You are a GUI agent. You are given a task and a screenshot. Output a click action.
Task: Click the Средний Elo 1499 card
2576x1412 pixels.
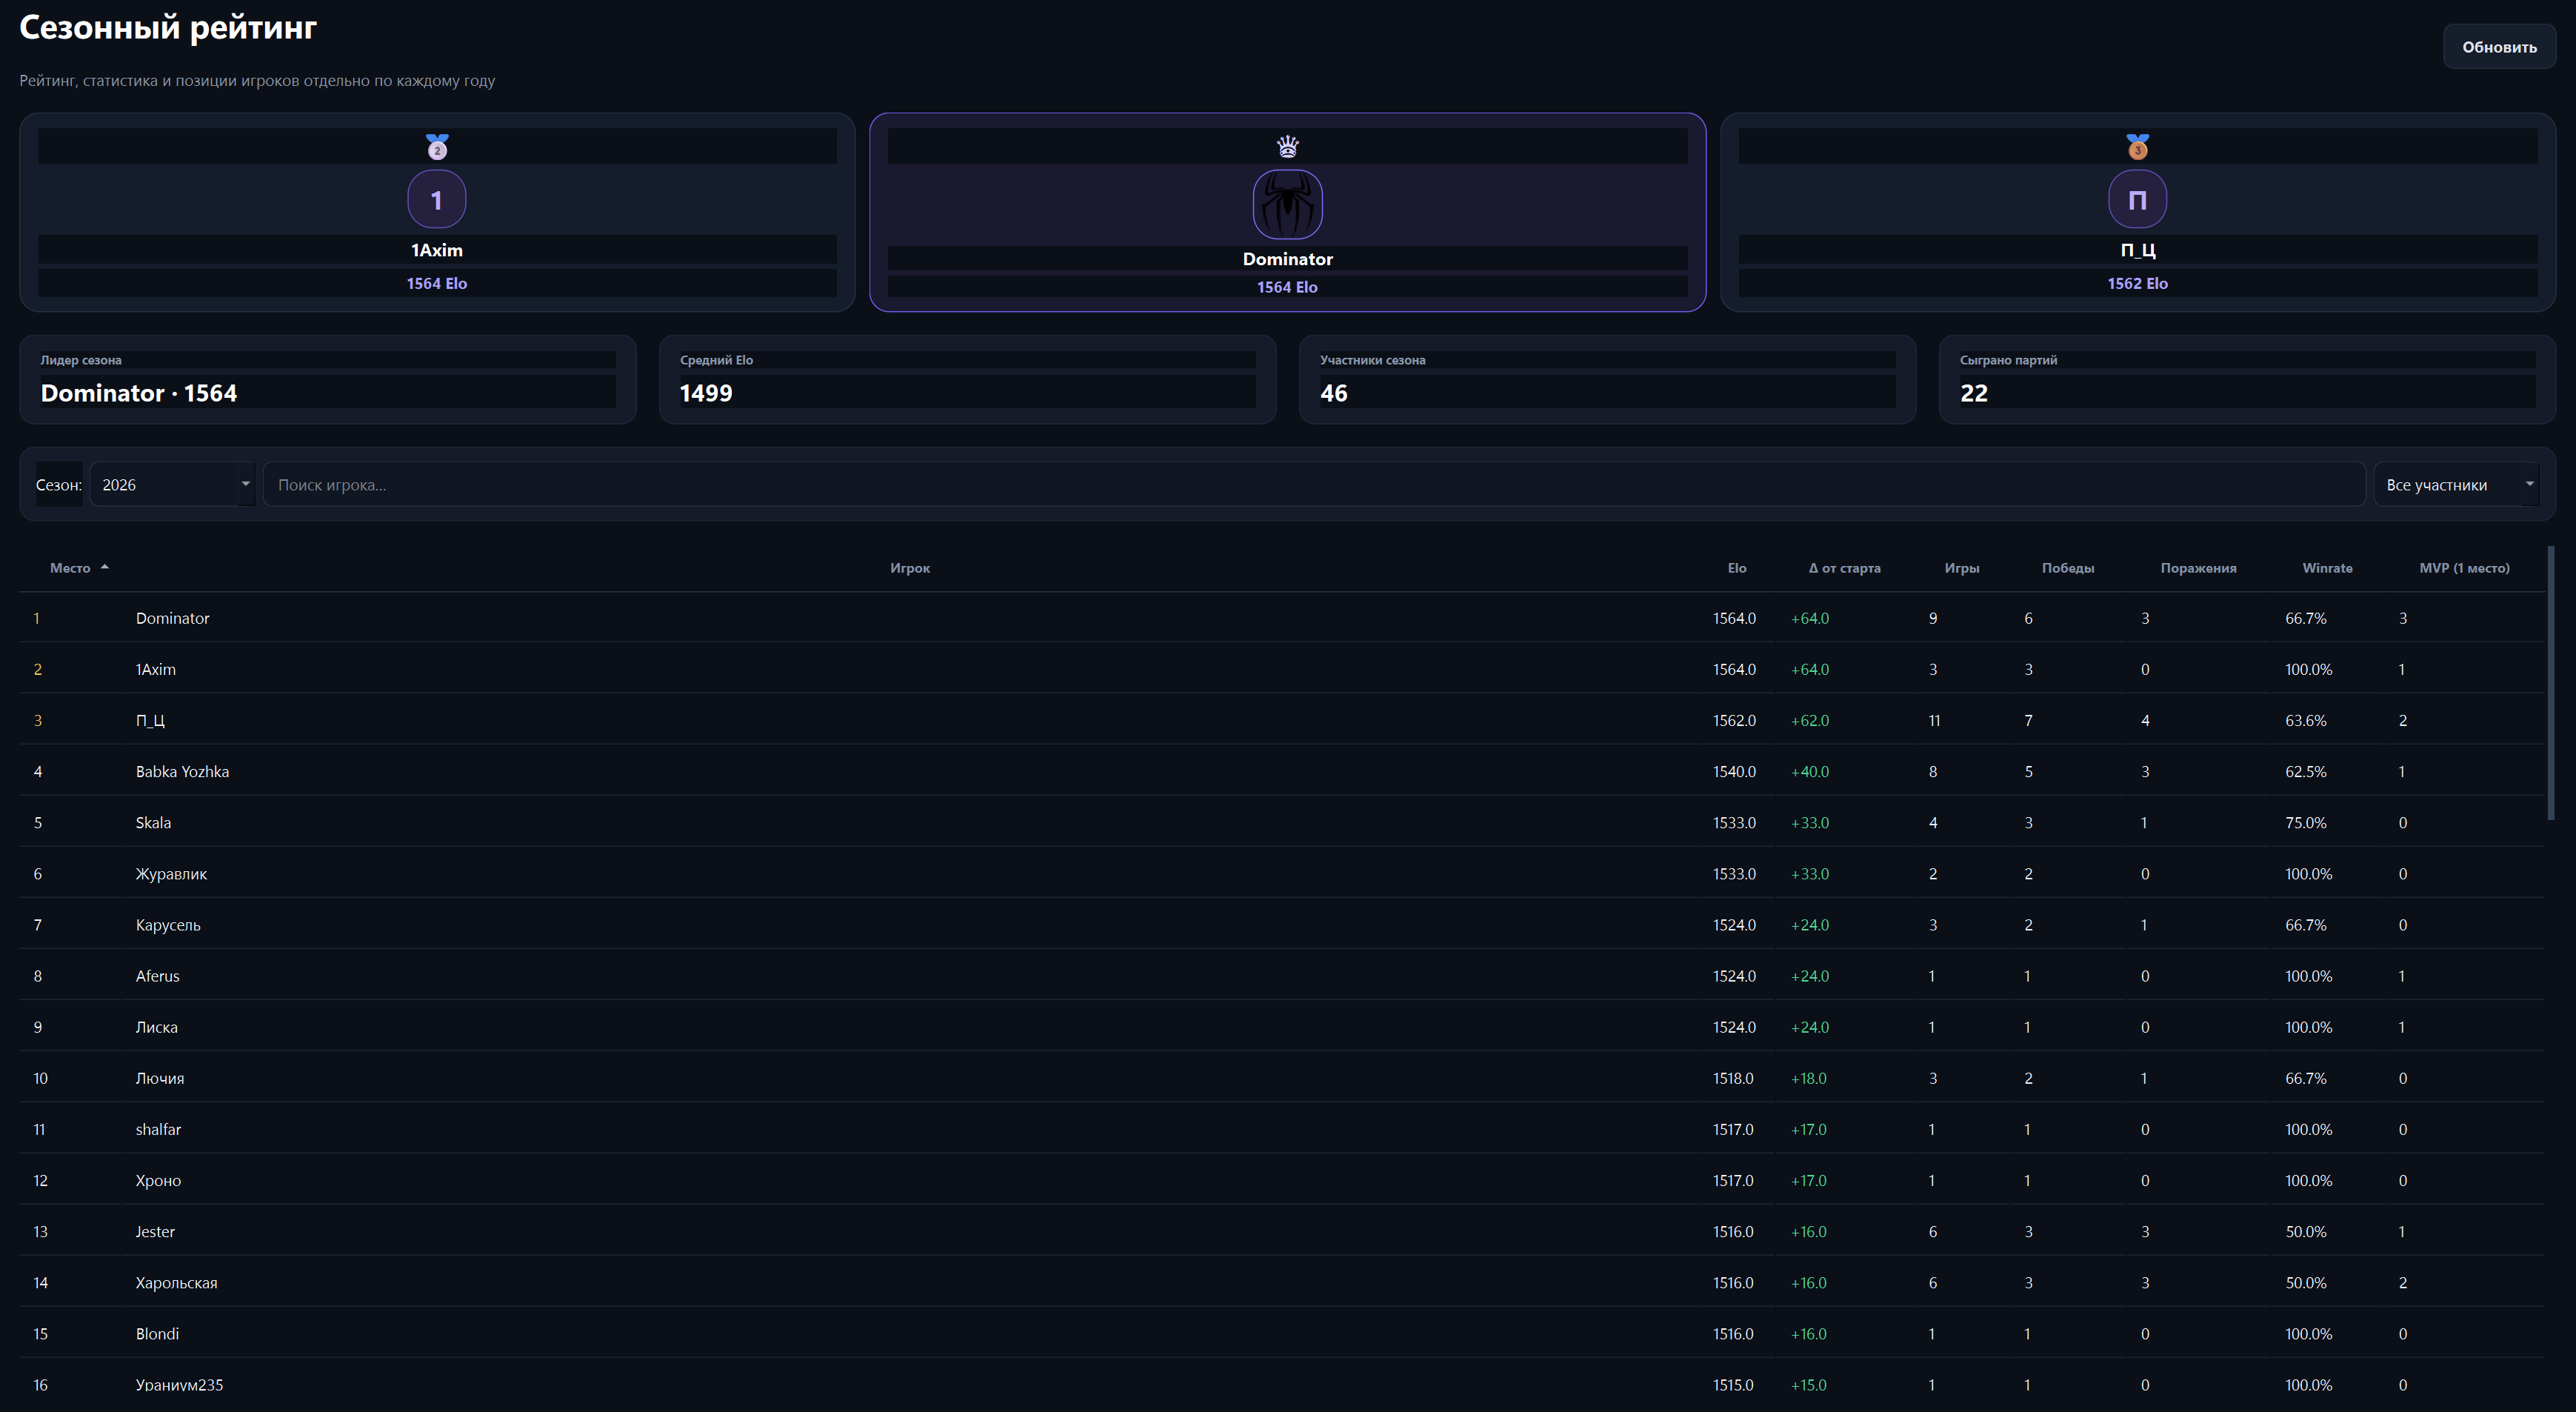pos(967,379)
